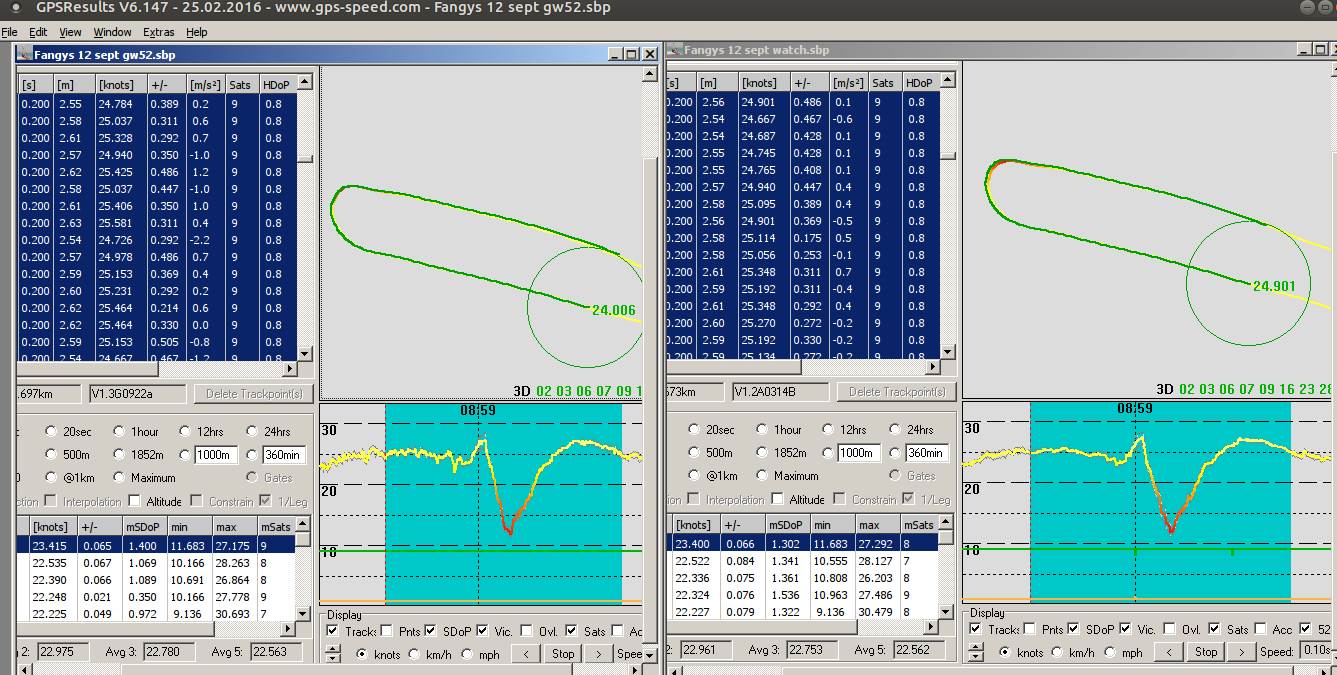
Task: Uncheck Sats display in right panel
Action: coord(1214,629)
